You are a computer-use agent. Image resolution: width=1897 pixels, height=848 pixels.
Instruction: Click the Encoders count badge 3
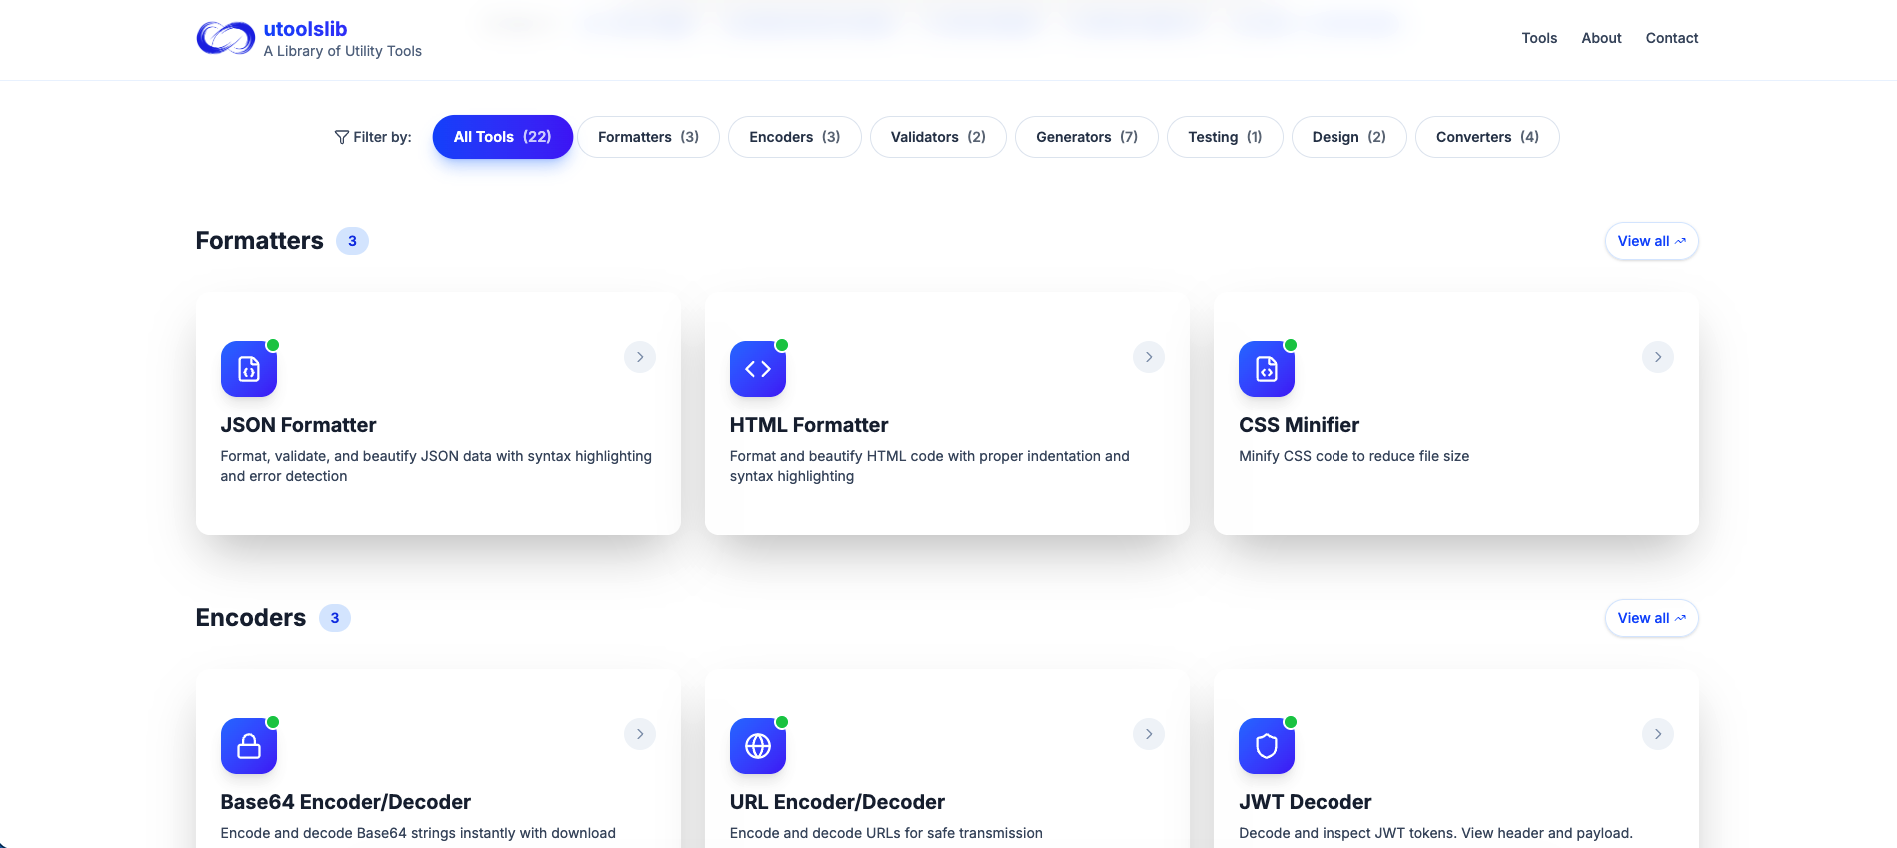point(335,618)
